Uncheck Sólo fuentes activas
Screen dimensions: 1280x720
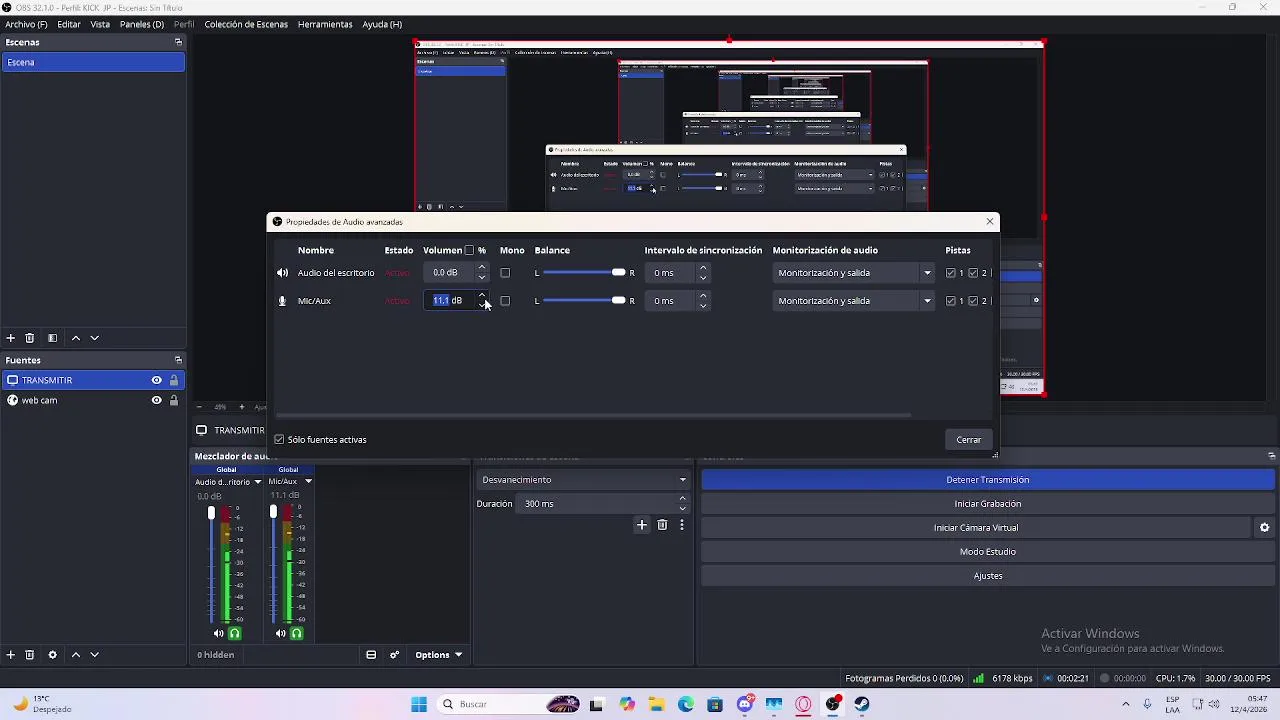tap(279, 440)
